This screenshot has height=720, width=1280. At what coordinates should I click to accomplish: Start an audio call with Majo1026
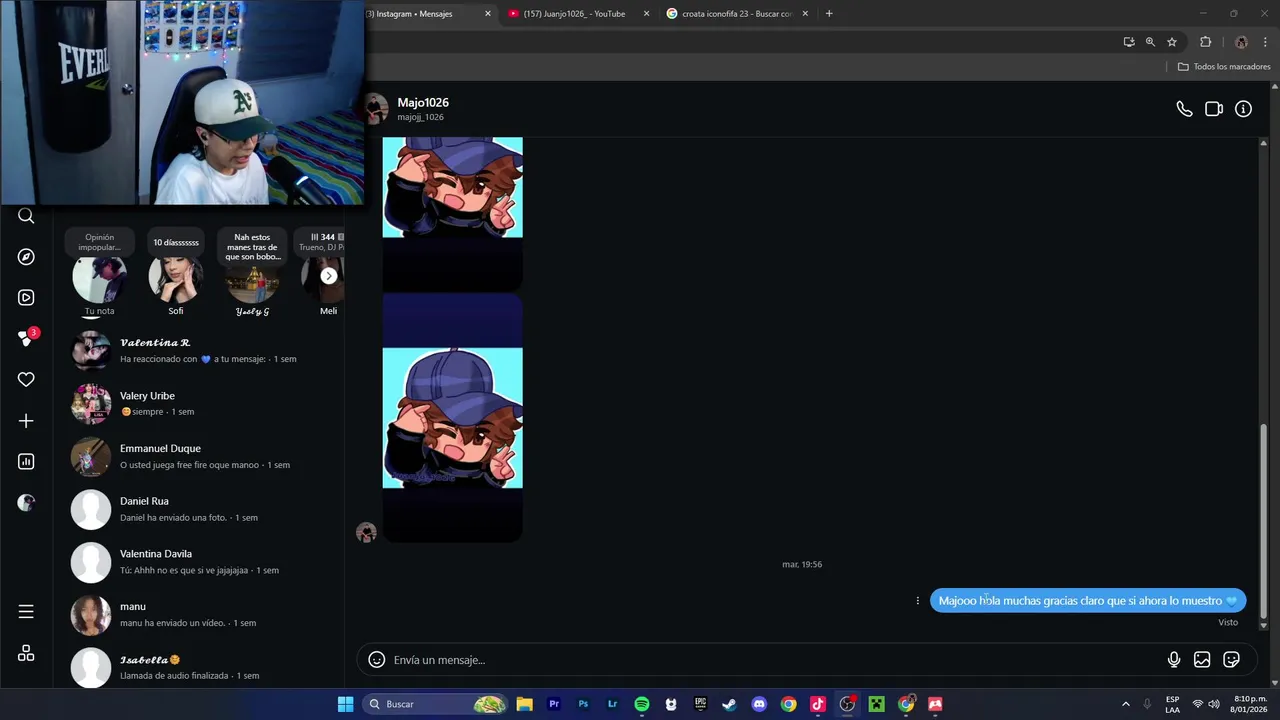[x=1184, y=109]
